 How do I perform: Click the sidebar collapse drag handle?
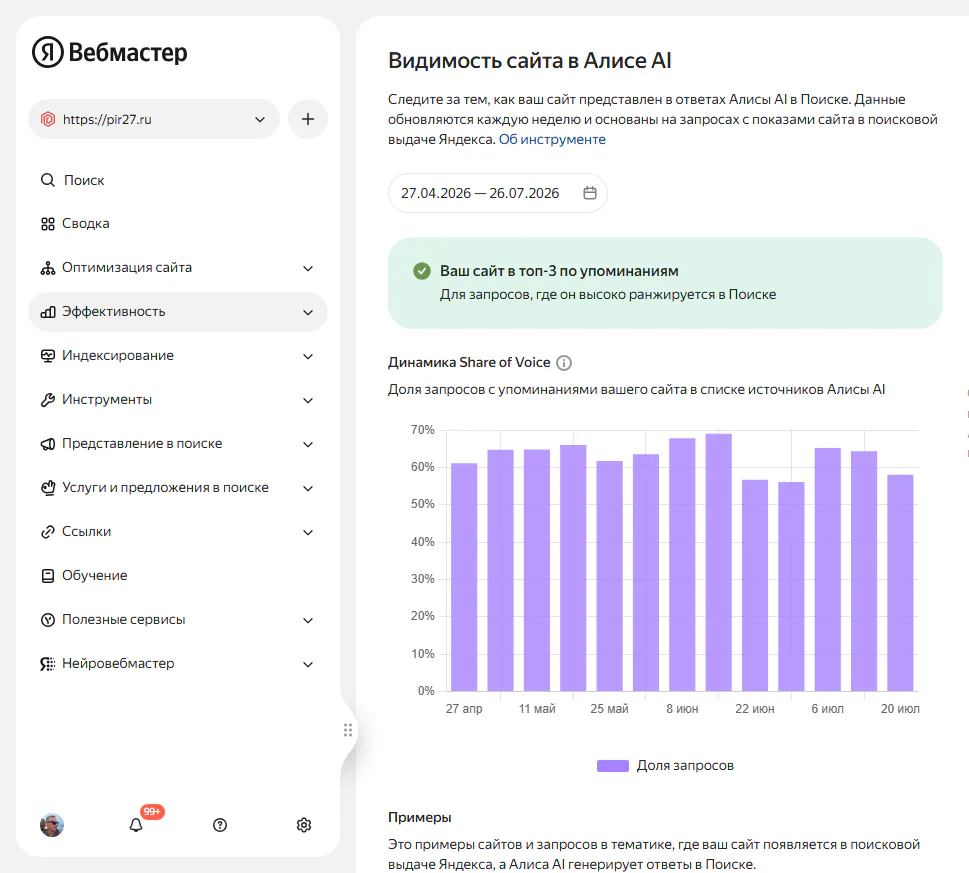(348, 730)
